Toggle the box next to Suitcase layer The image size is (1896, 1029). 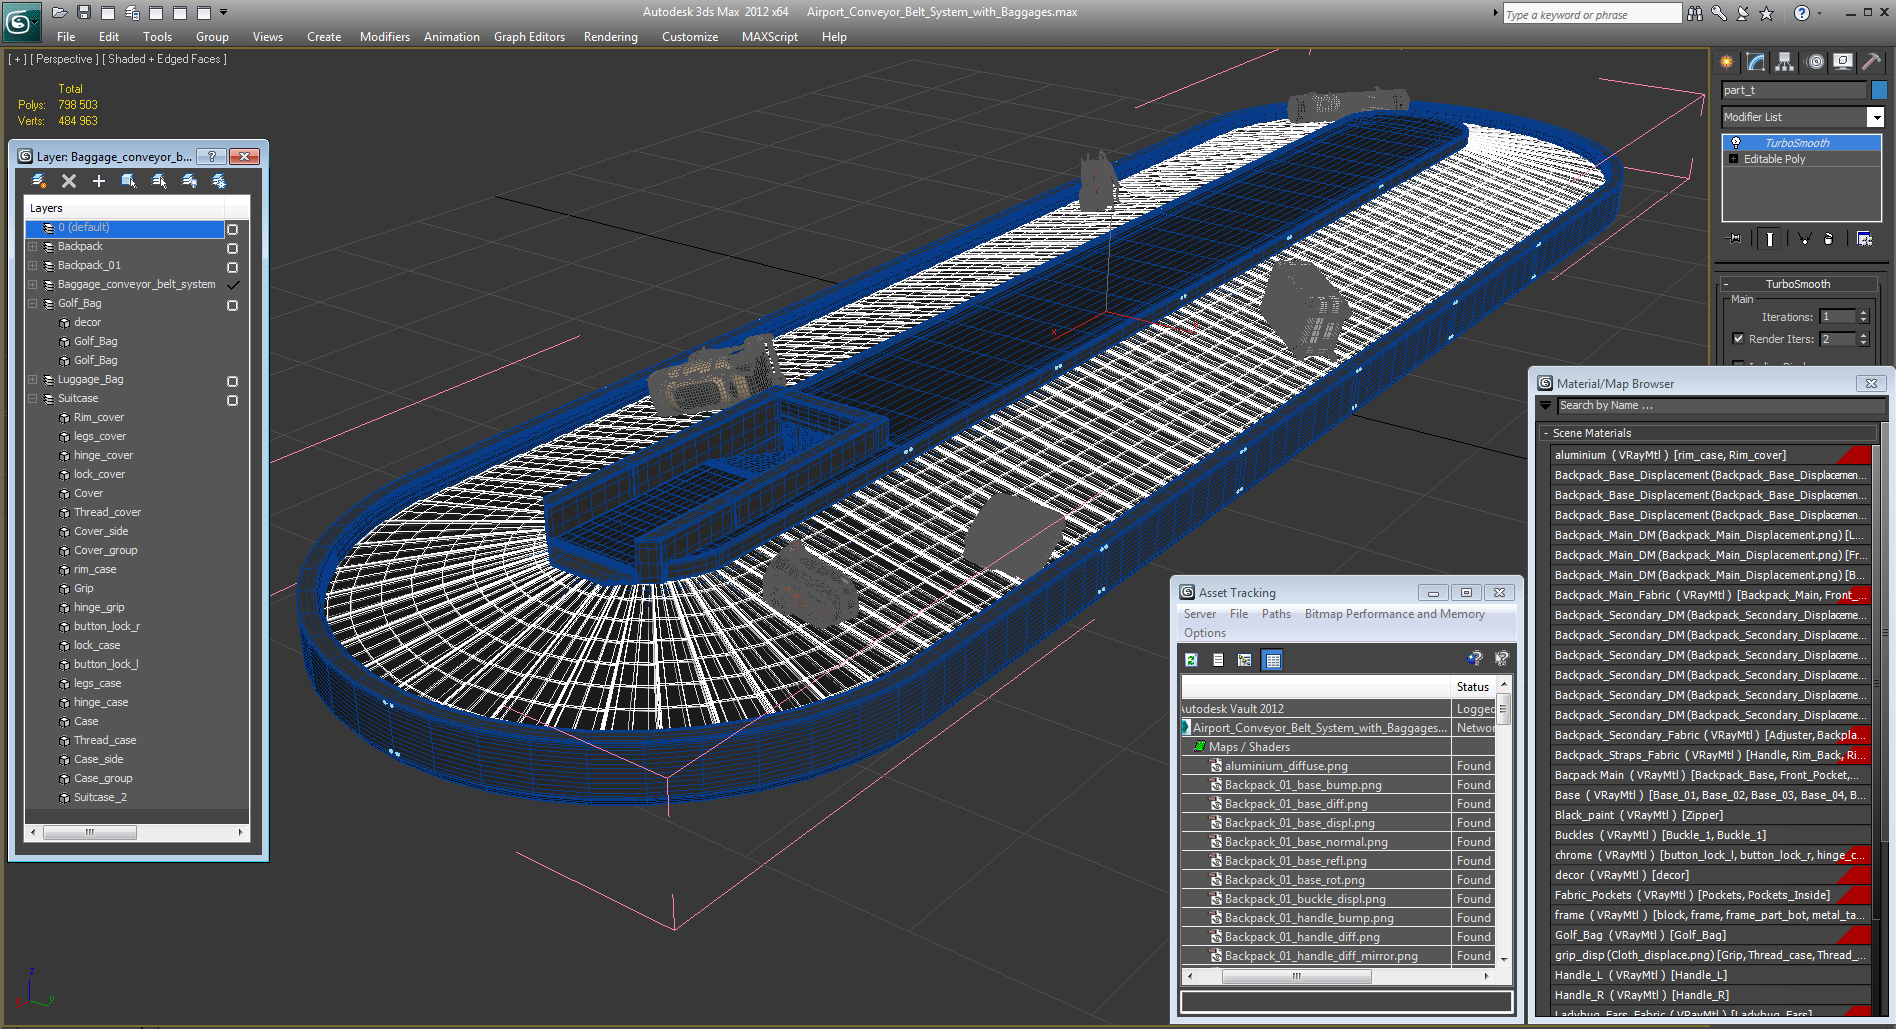232,400
